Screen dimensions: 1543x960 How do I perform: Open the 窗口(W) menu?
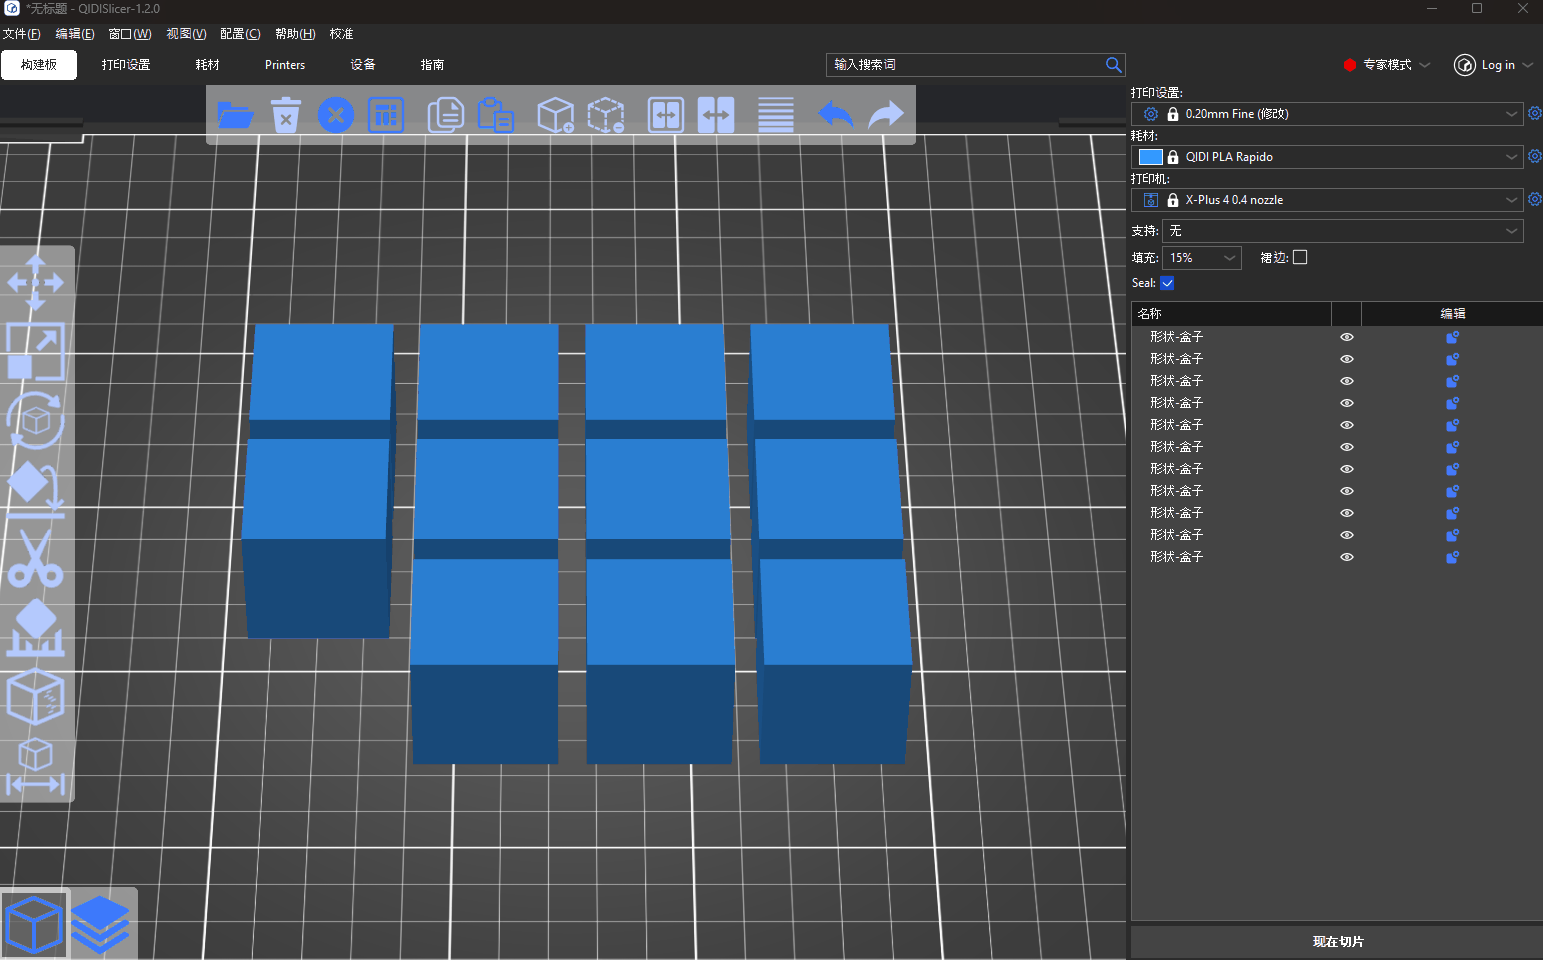(130, 34)
